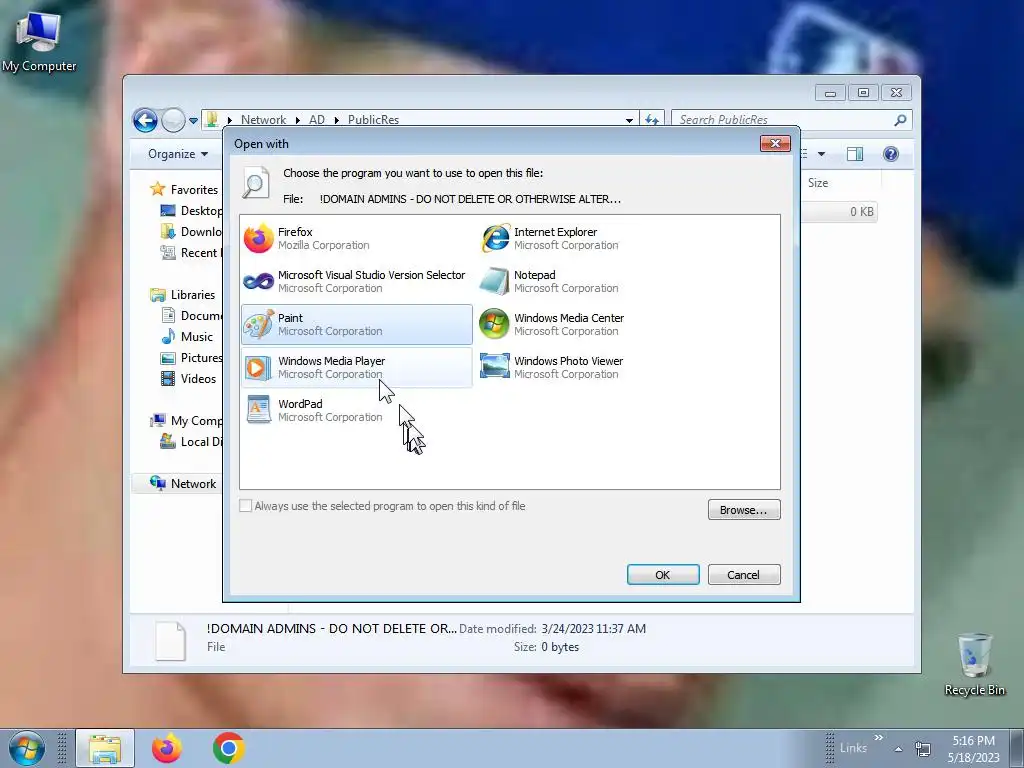This screenshot has height=768, width=1024.
Task: Confirm with the OK button
Action: (663, 575)
